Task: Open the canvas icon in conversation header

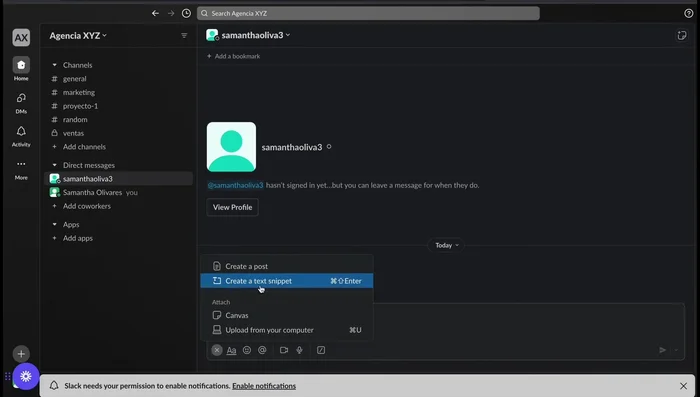Action: [x=681, y=36]
